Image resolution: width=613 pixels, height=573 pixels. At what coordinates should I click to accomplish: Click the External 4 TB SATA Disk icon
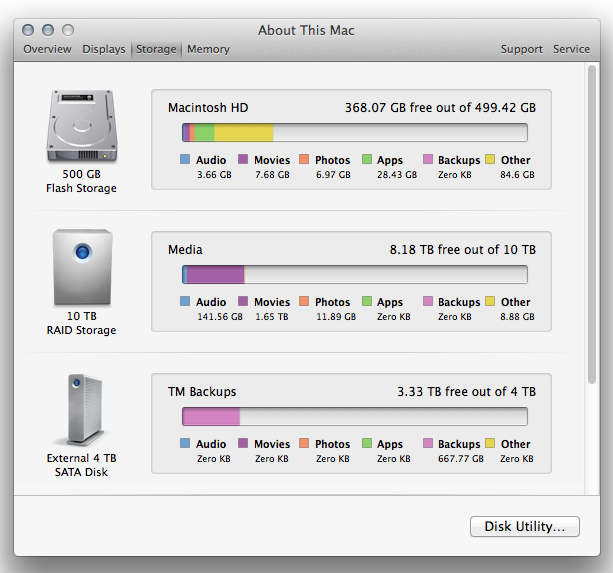[82, 410]
